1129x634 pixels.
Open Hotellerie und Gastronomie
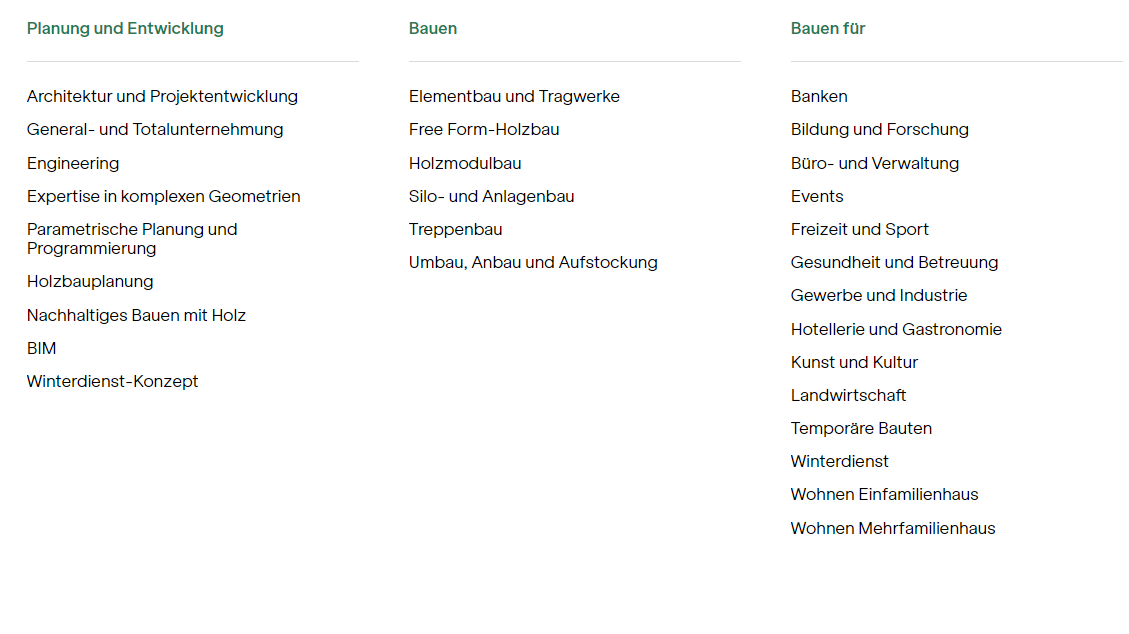tap(896, 329)
